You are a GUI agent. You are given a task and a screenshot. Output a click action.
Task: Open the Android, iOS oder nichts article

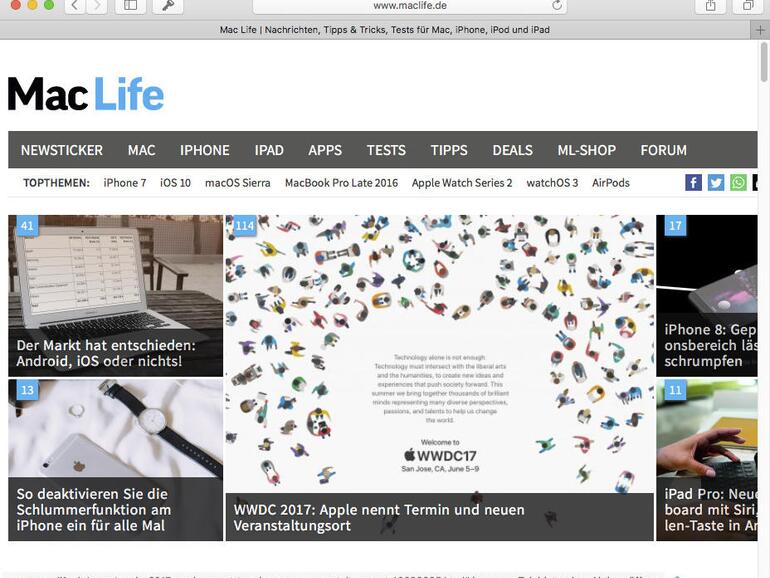coord(106,353)
